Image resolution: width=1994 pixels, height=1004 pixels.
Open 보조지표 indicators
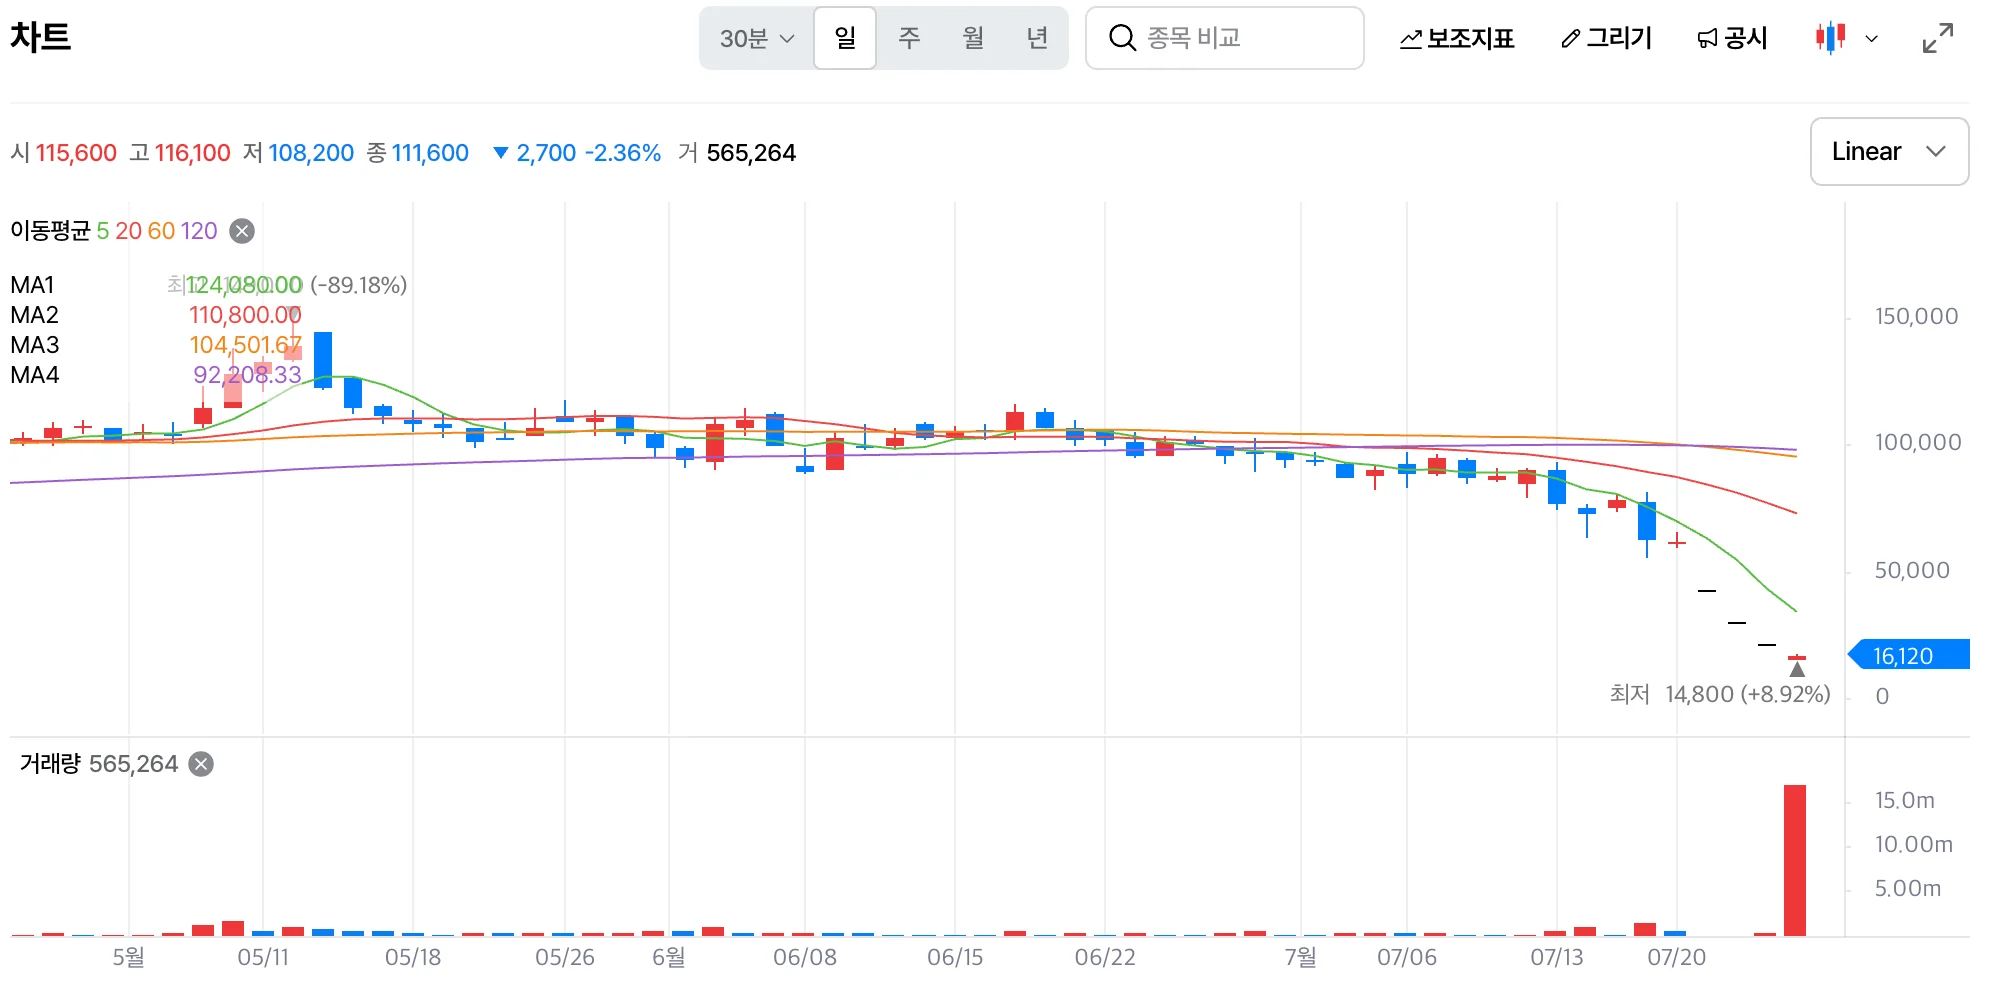click(x=1457, y=38)
